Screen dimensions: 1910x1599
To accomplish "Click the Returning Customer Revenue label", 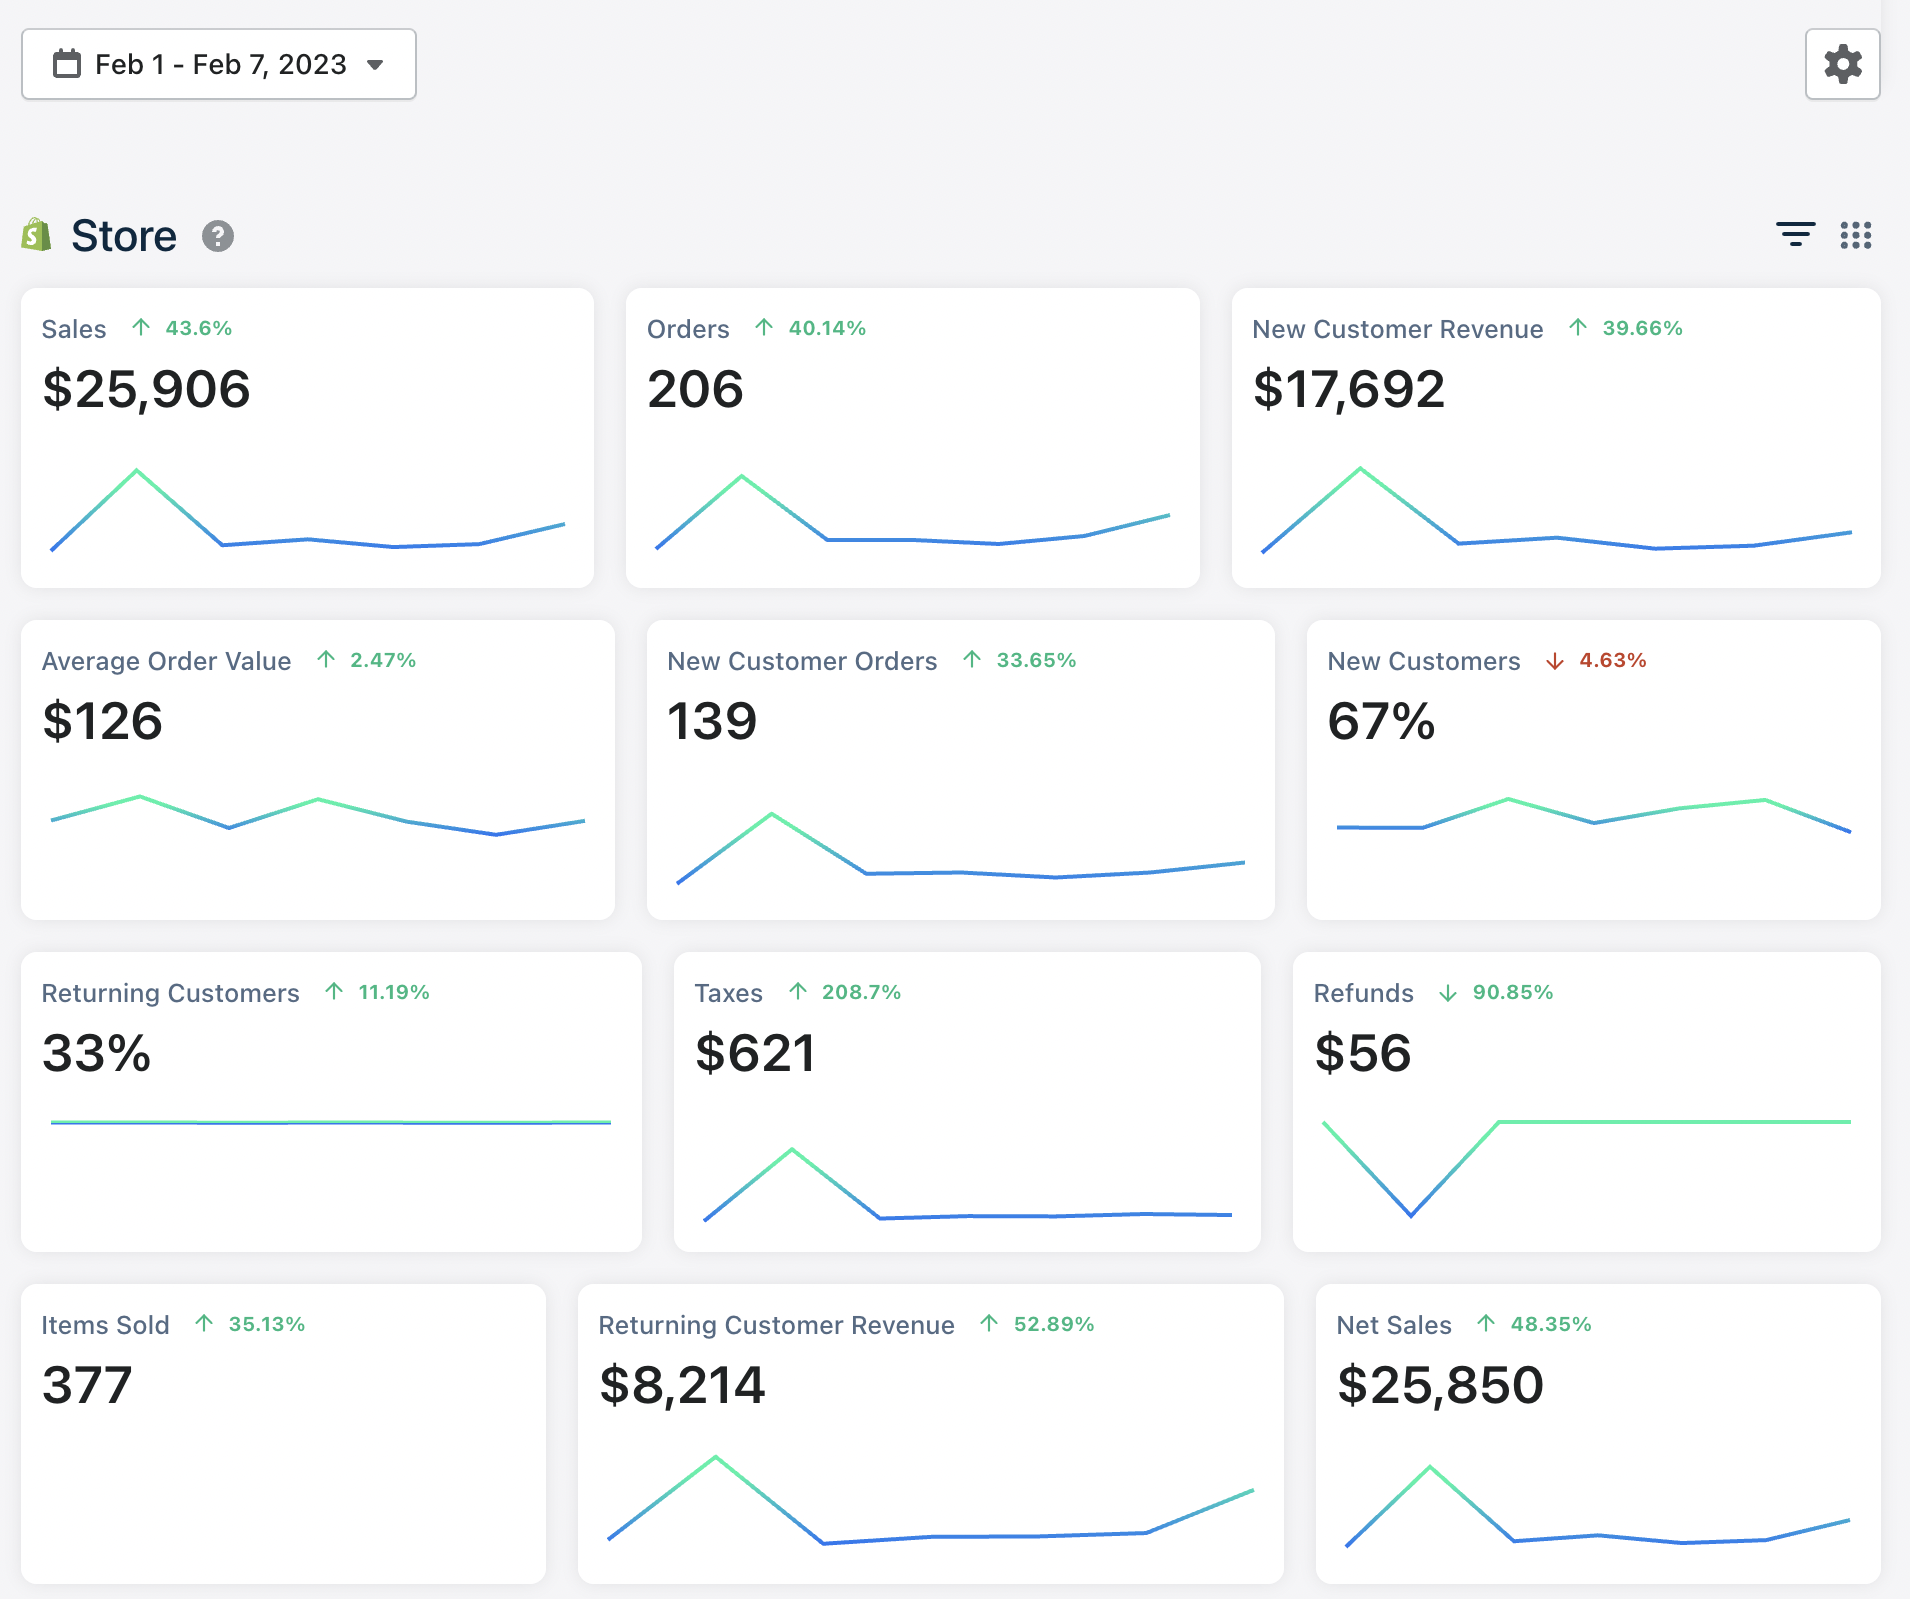I will [x=776, y=1325].
